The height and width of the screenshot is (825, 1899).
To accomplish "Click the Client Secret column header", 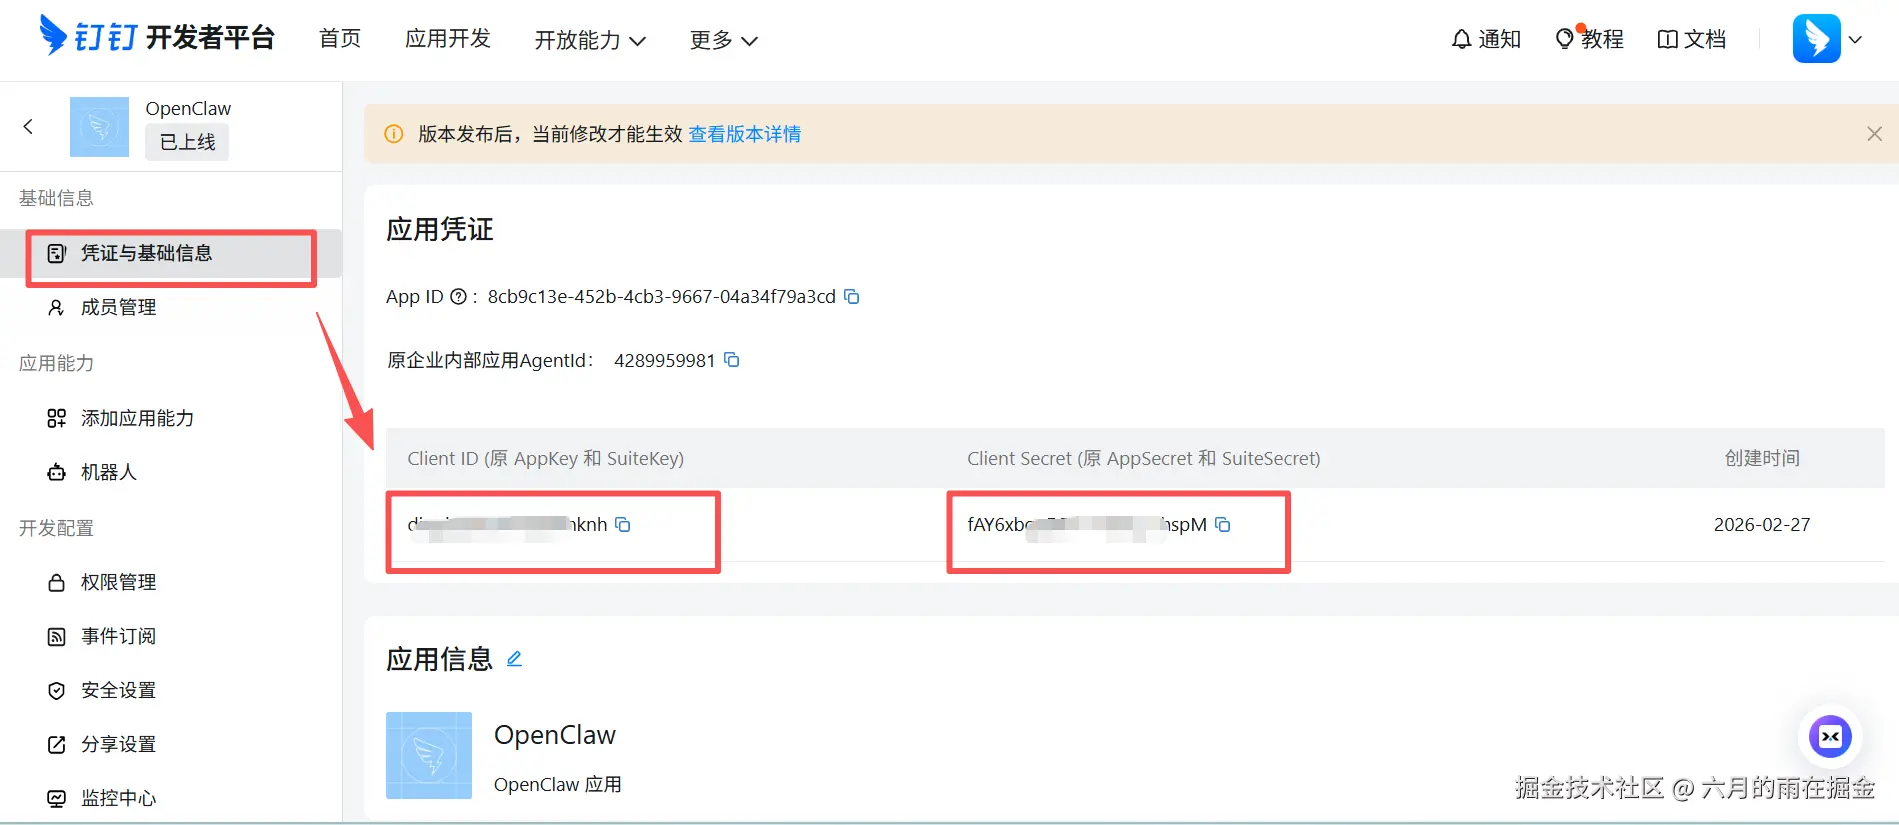I will coord(1144,458).
